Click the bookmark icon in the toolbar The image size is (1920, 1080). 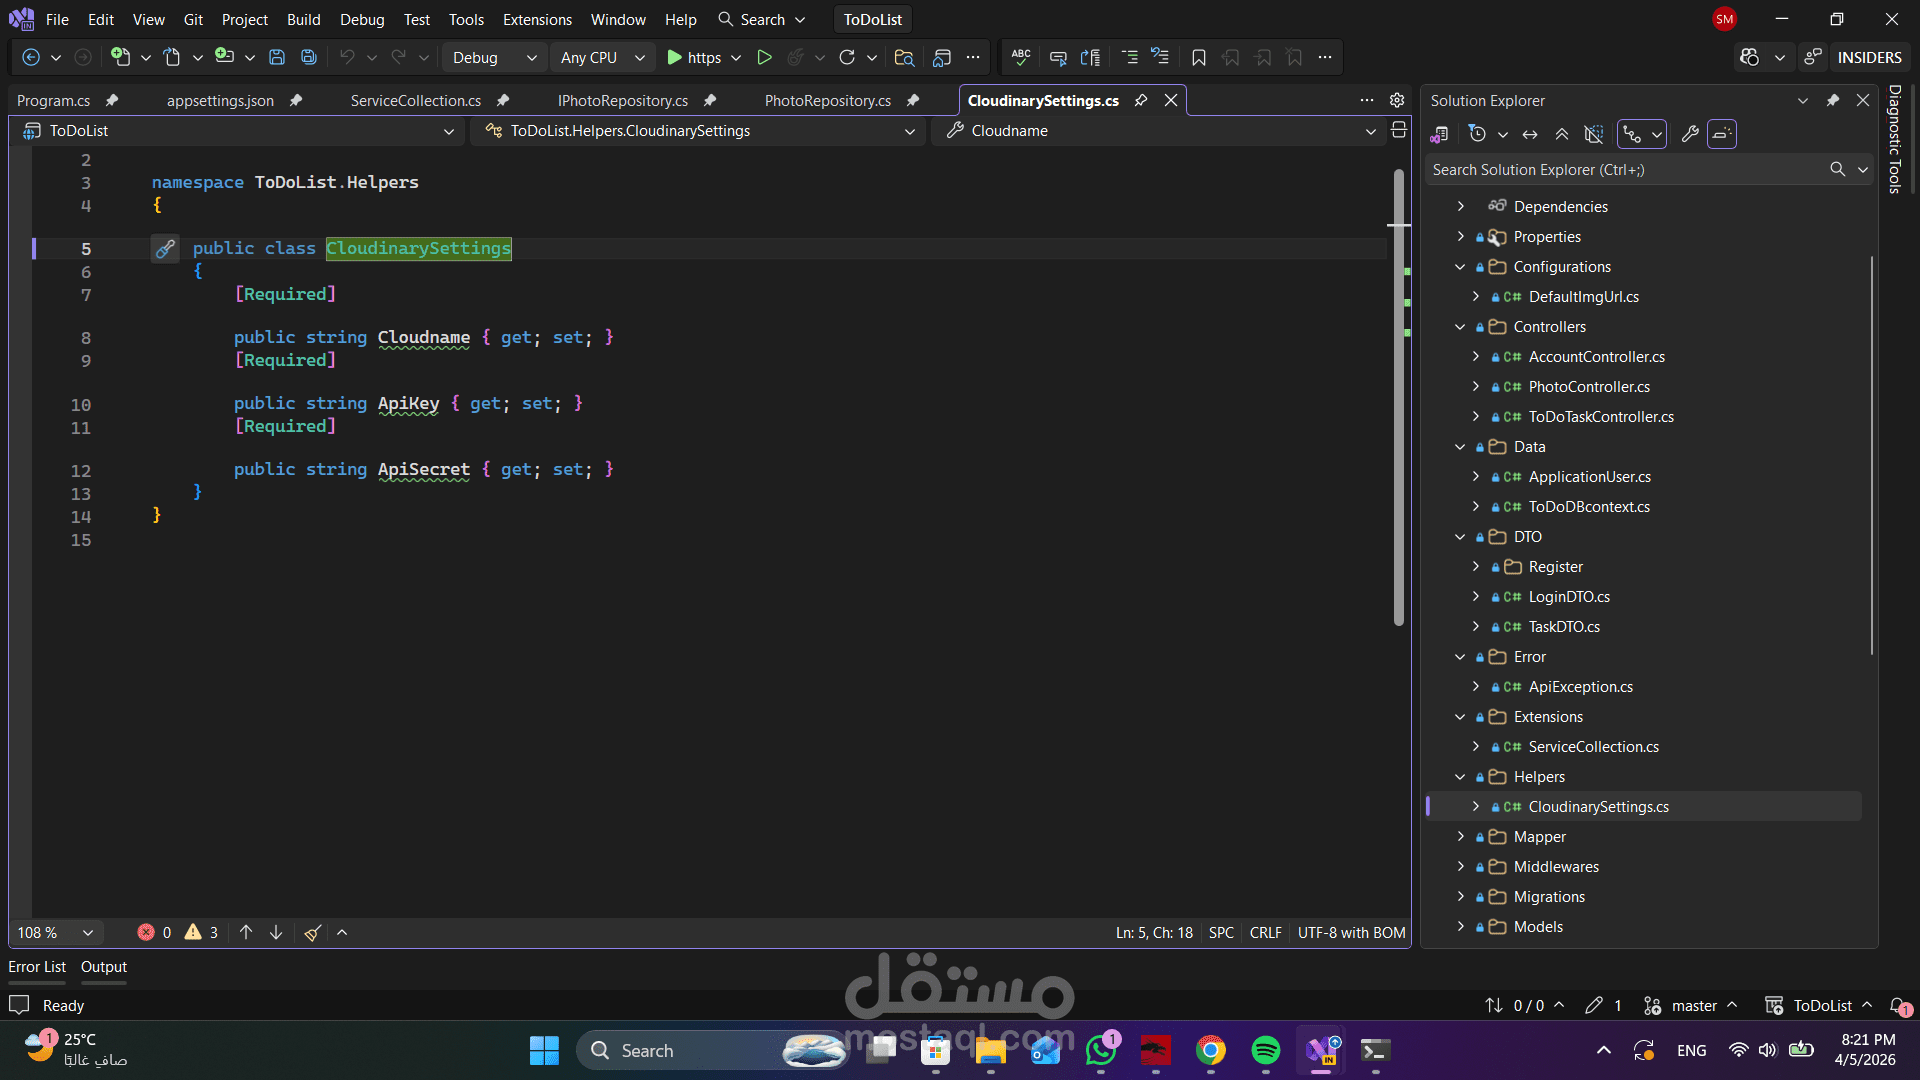1198,57
